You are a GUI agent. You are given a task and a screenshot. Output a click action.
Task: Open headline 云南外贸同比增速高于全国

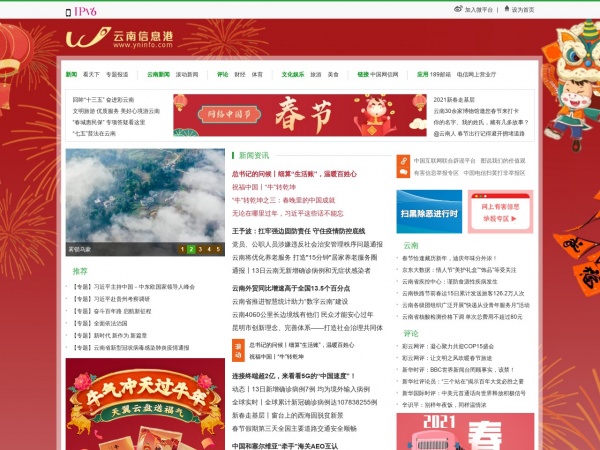point(291,288)
